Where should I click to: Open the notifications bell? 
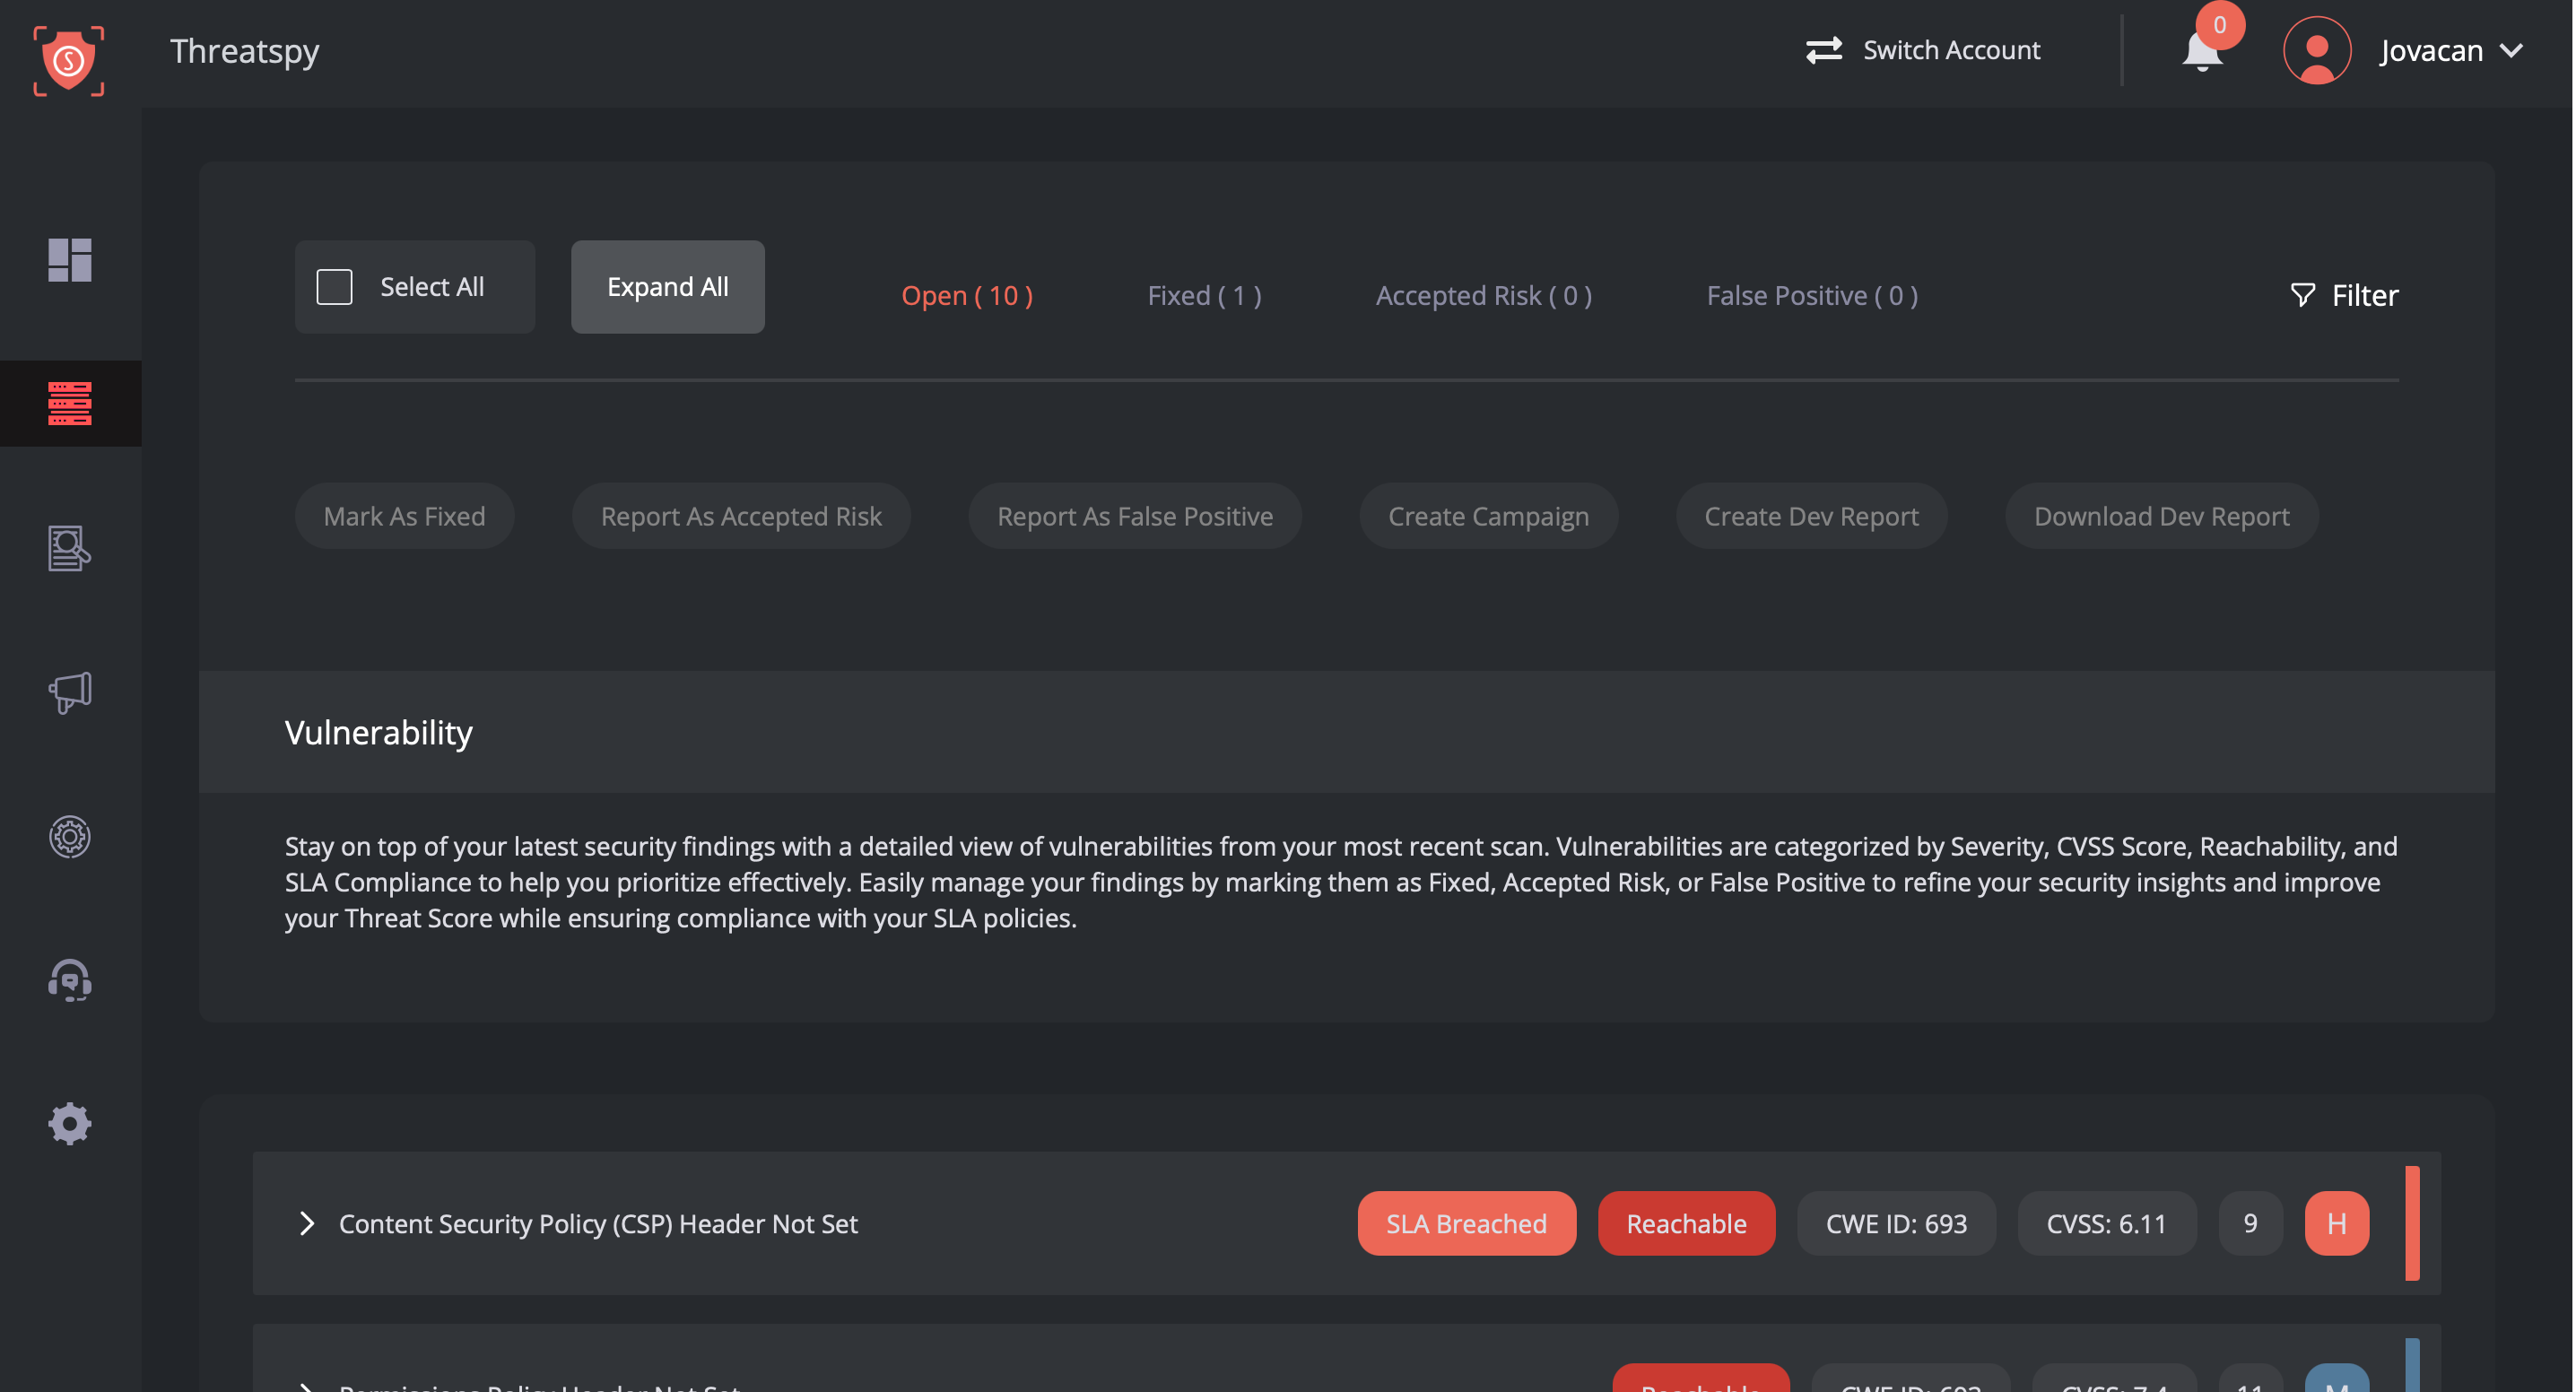tap(2203, 50)
